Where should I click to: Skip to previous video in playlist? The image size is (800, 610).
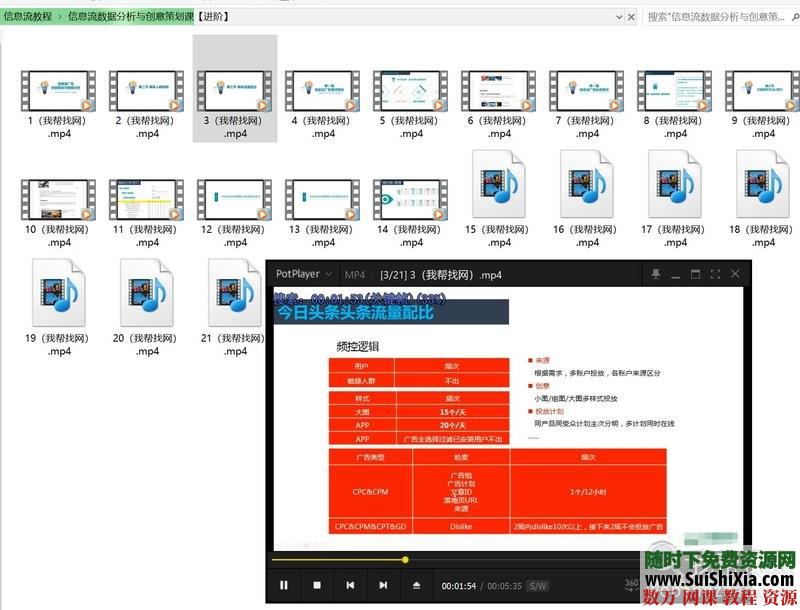349,585
